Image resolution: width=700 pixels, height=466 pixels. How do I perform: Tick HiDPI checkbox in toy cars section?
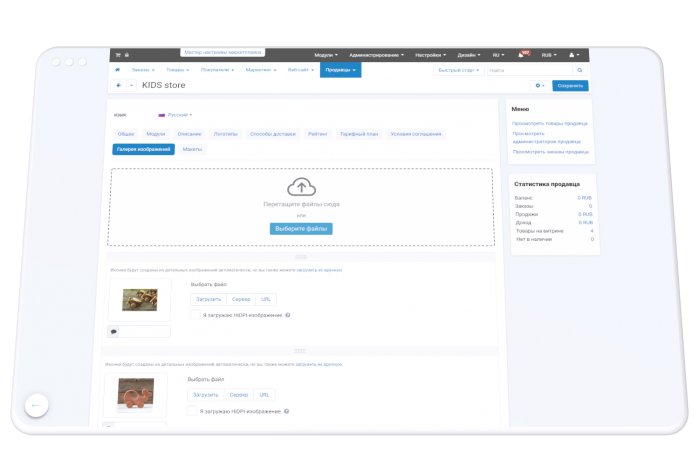coord(195,315)
